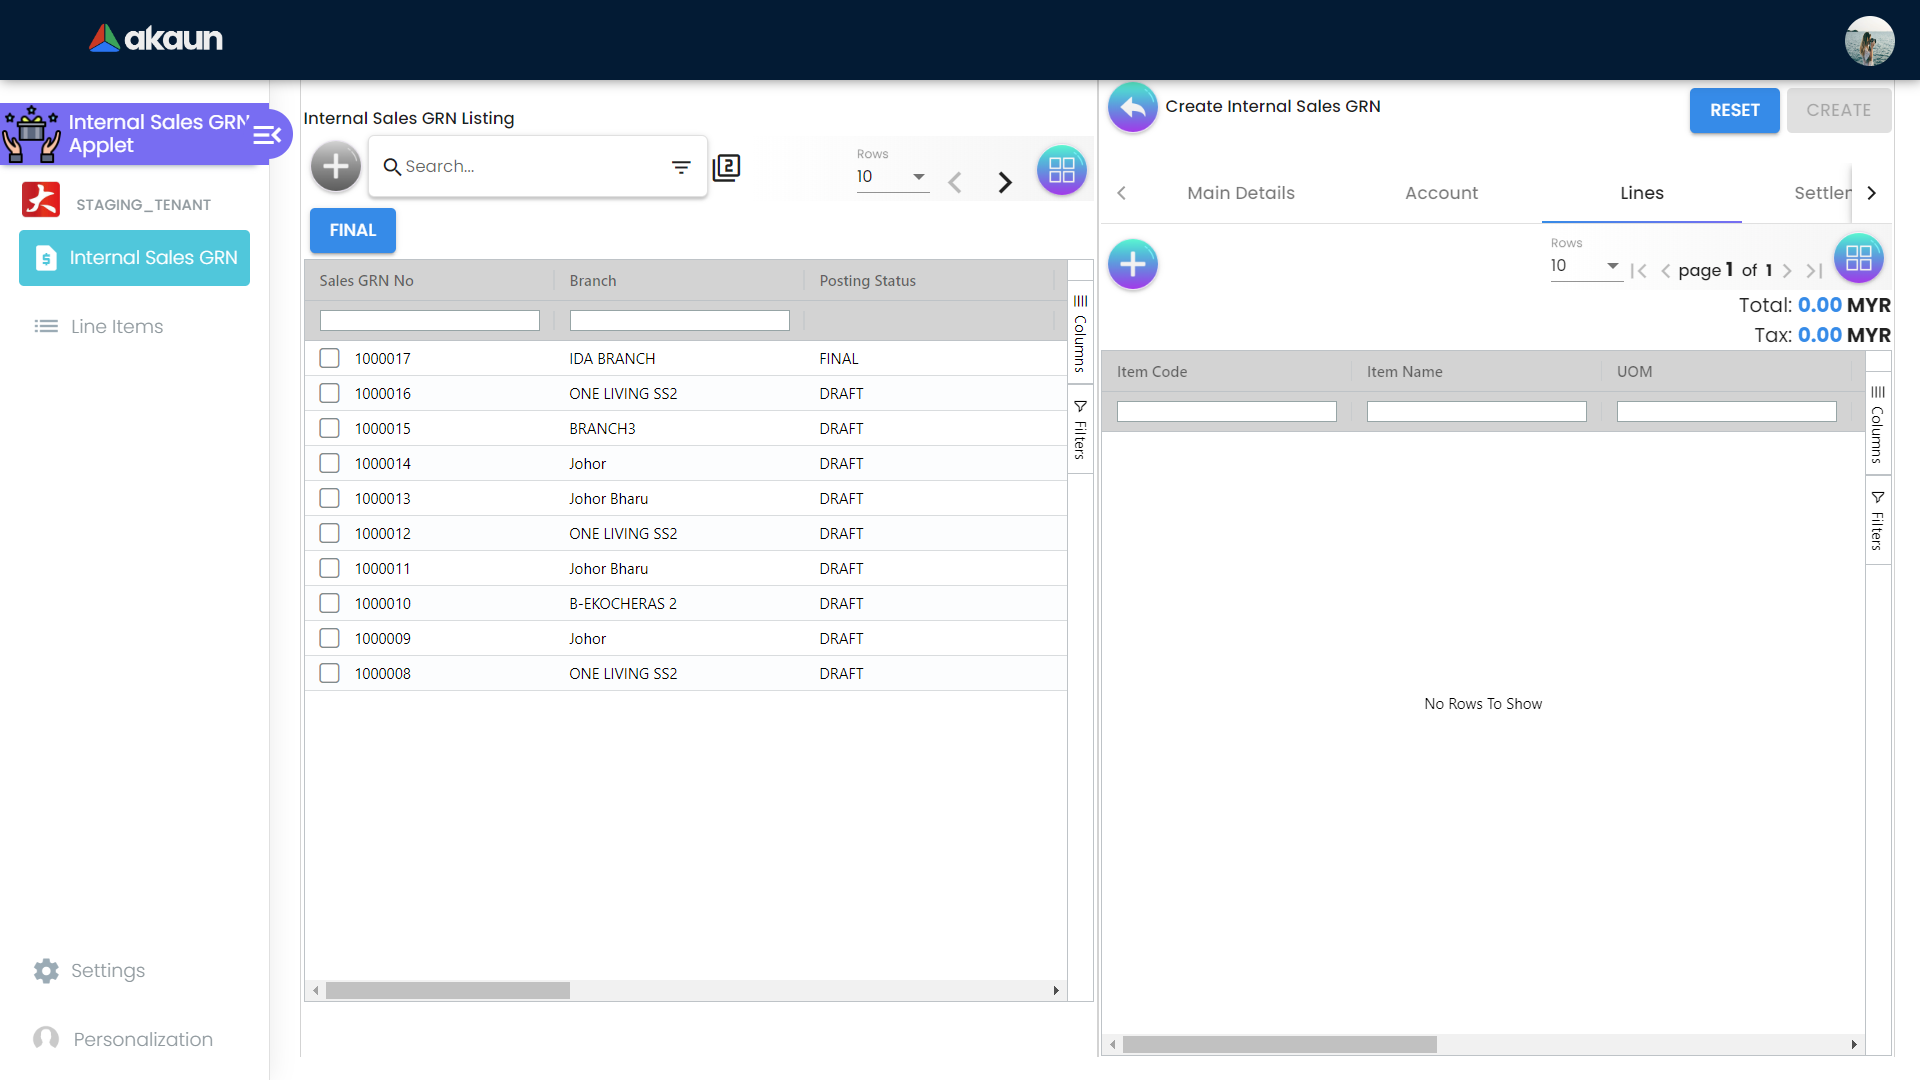
Task: Add a line with blue plus icon
Action: tap(1133, 264)
